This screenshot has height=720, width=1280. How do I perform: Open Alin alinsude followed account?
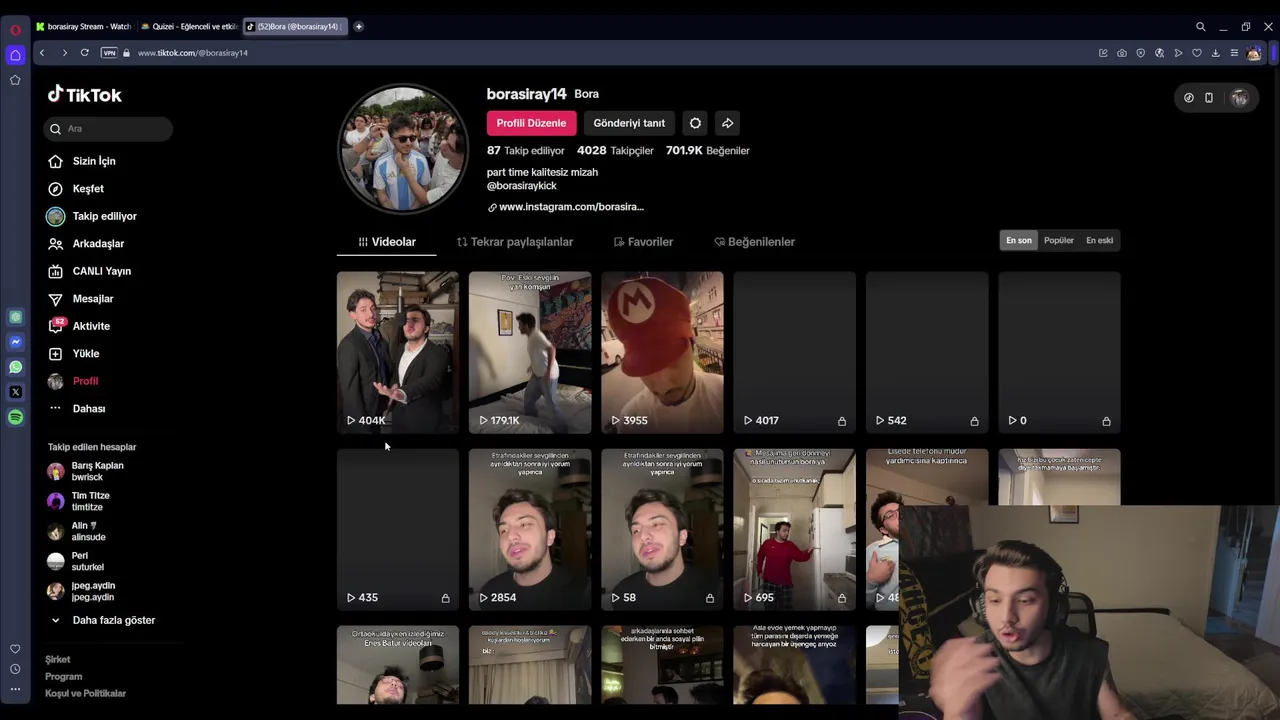coord(77,531)
